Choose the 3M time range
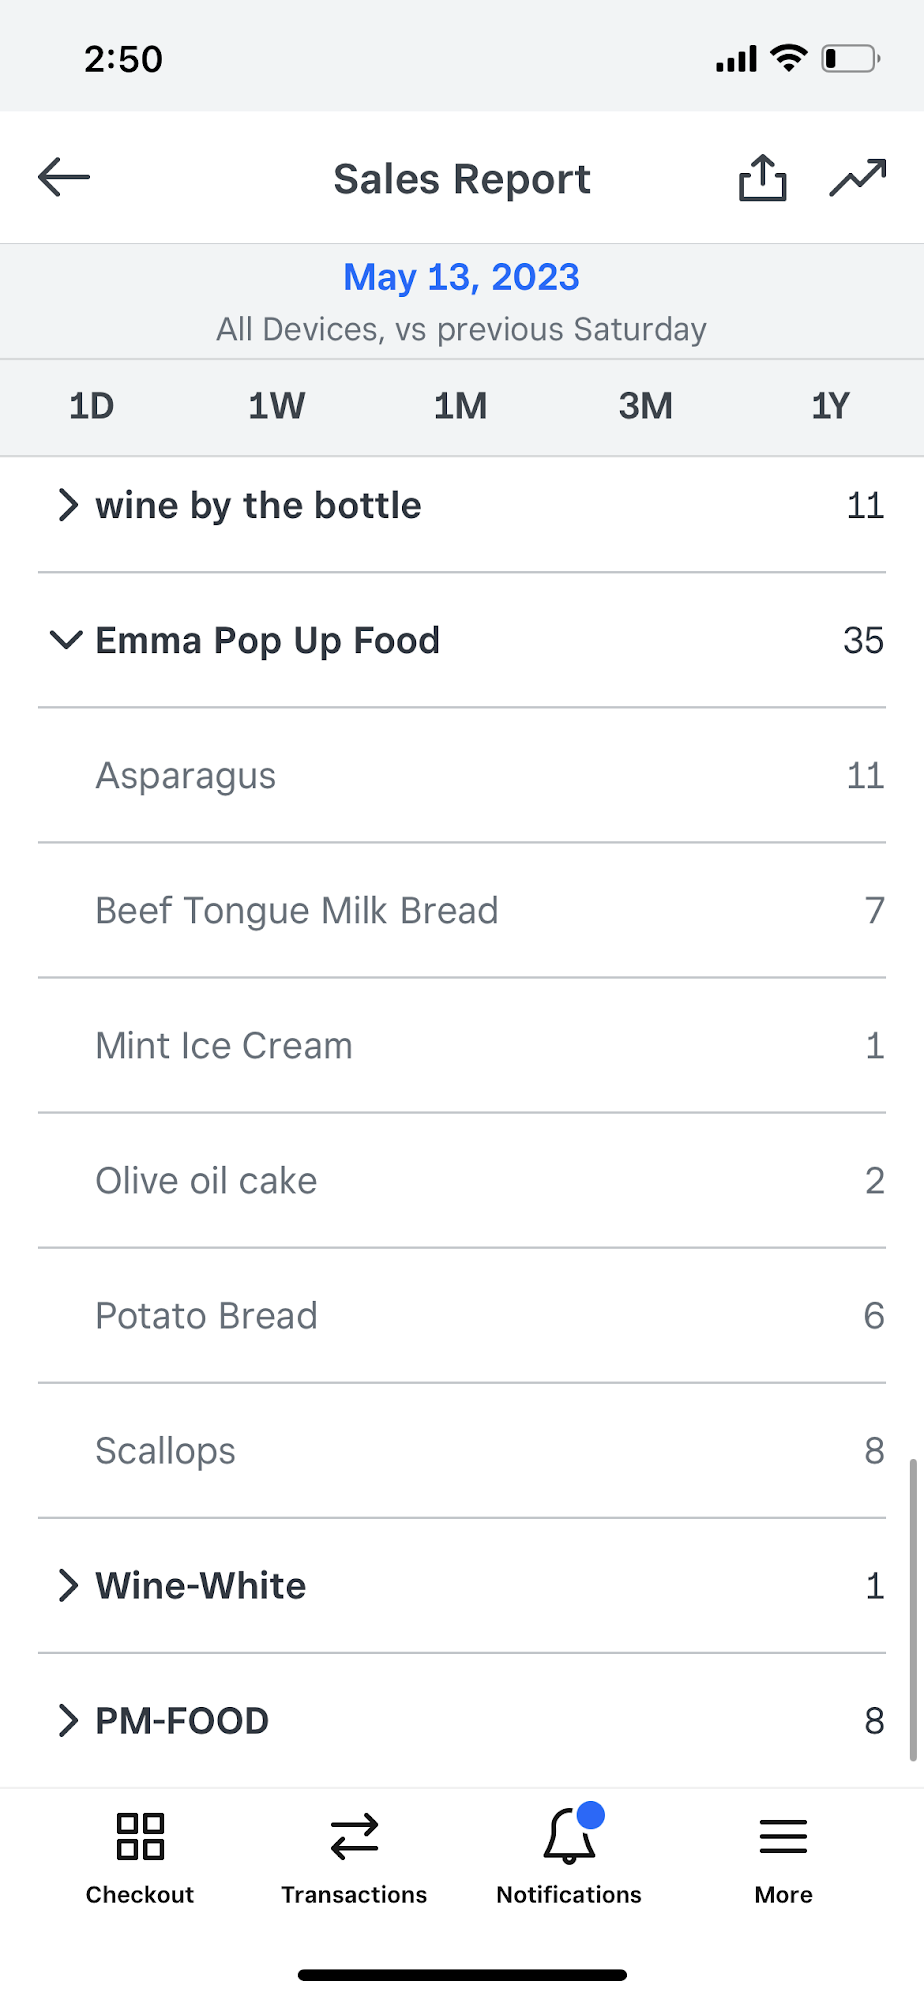This screenshot has width=924, height=2000. tap(645, 406)
